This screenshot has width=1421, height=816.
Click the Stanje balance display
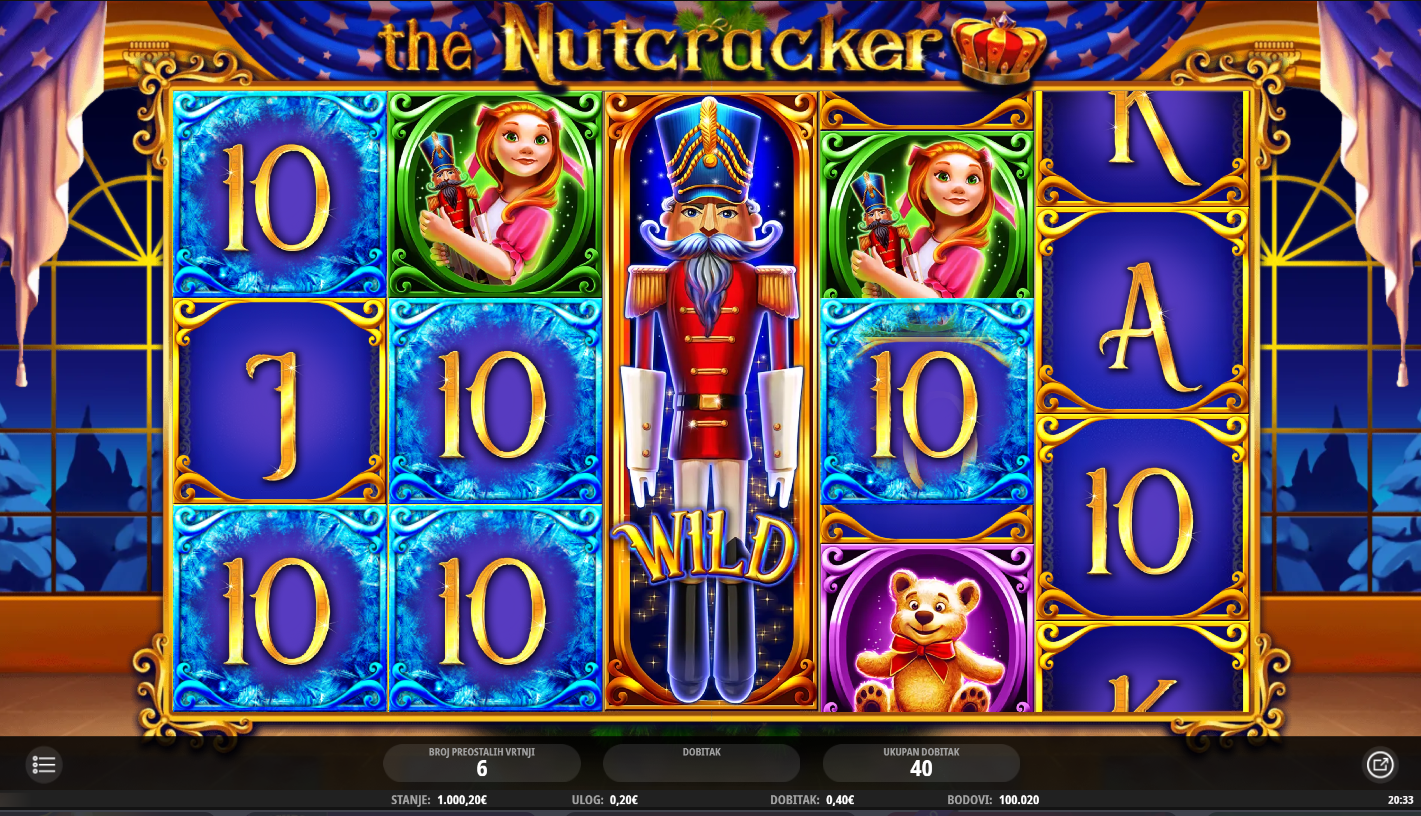point(439,800)
